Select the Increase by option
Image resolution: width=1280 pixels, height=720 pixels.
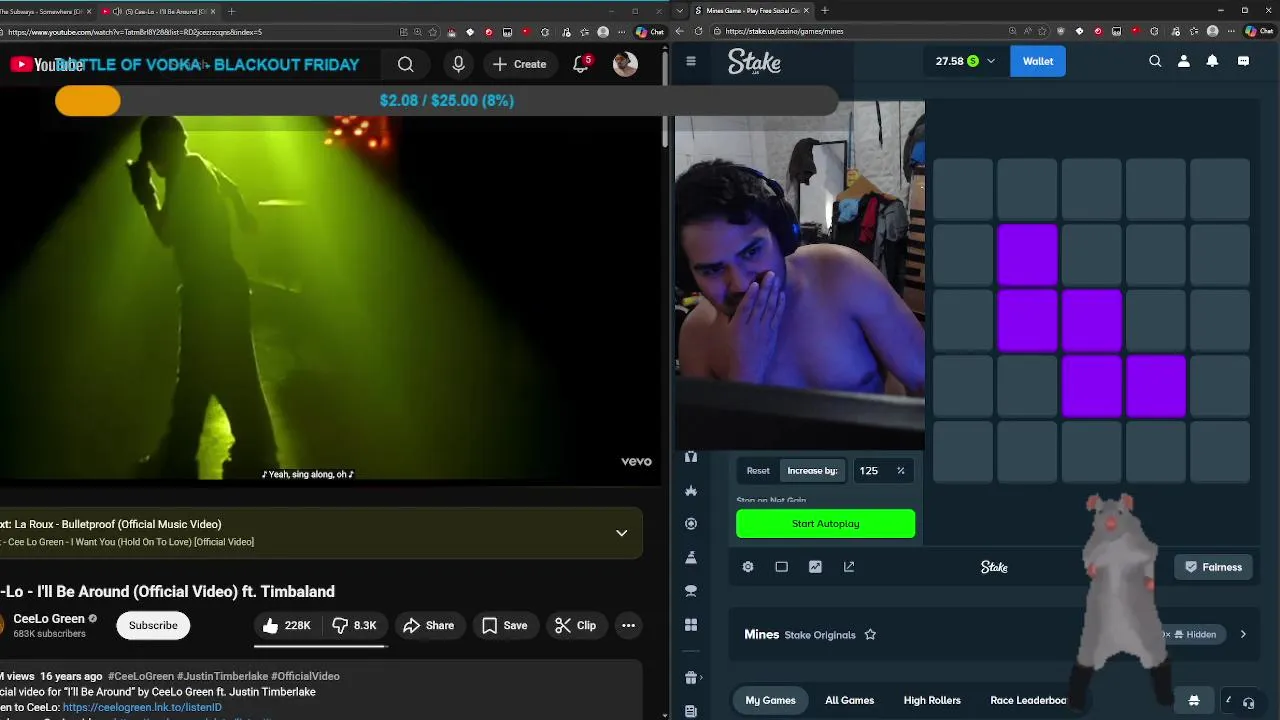[x=812, y=471]
